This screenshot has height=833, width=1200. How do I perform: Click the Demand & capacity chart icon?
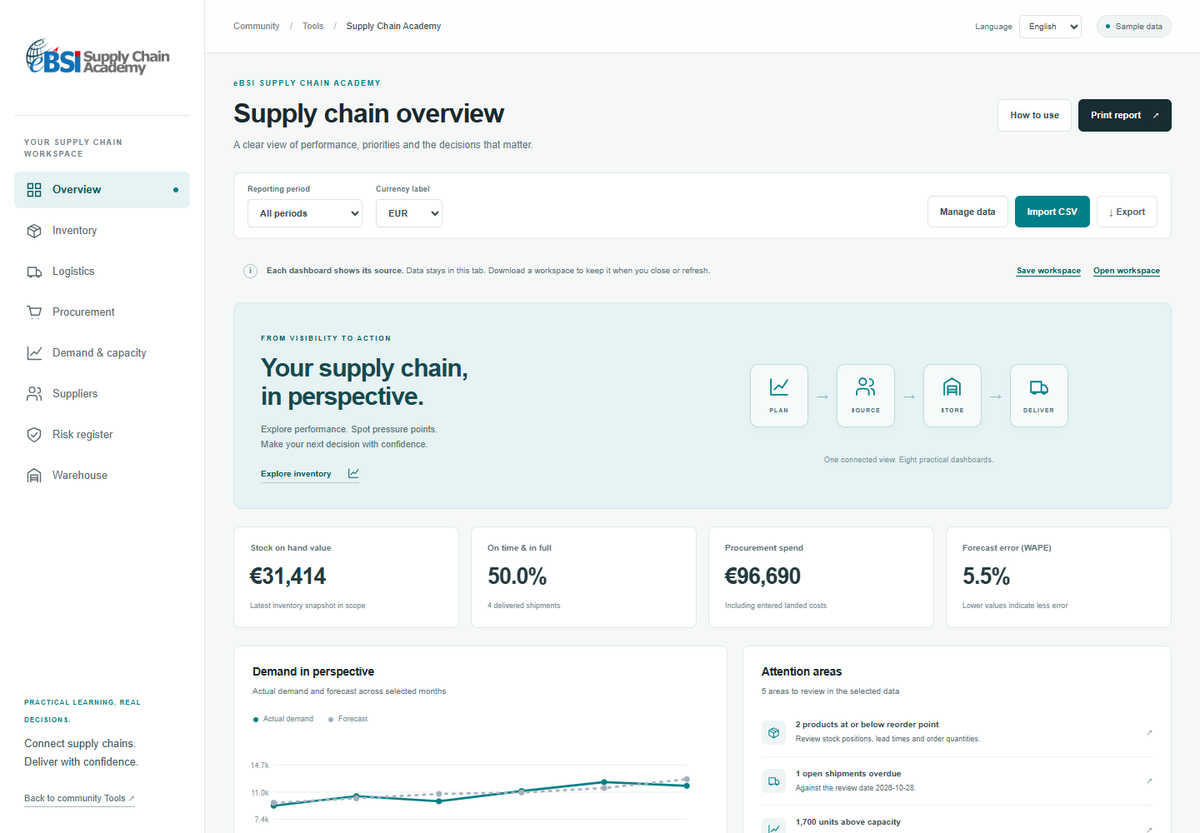pyautogui.click(x=34, y=353)
